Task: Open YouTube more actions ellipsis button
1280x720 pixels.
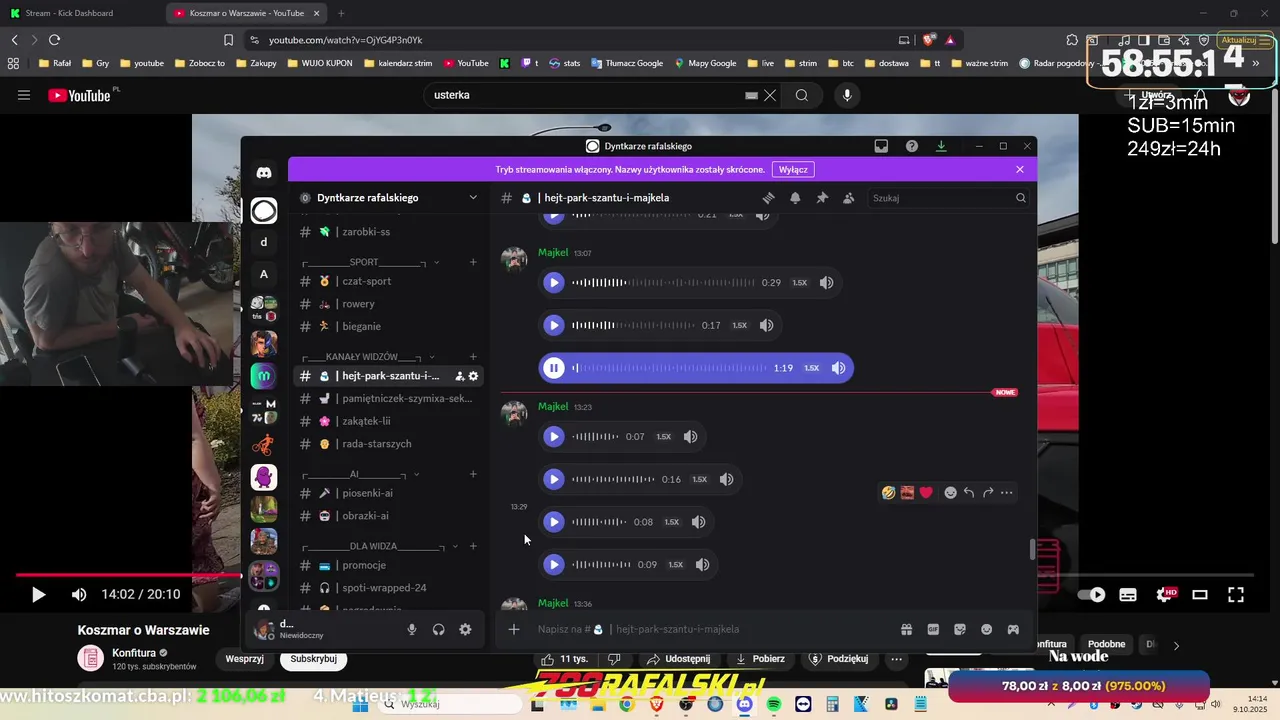Action: click(896, 659)
